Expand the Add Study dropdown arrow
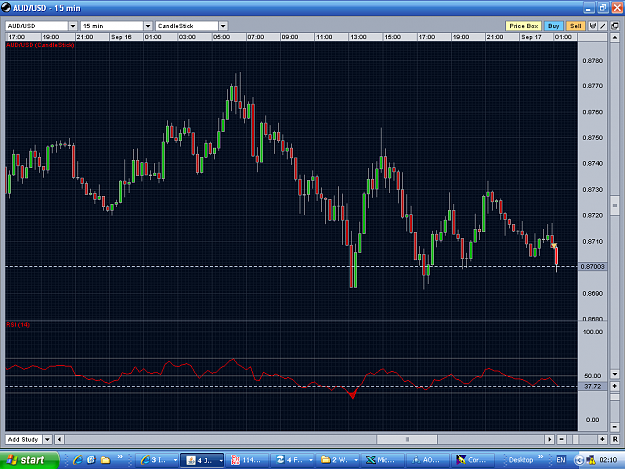Screen dimensions: 625x469 click(x=47, y=440)
